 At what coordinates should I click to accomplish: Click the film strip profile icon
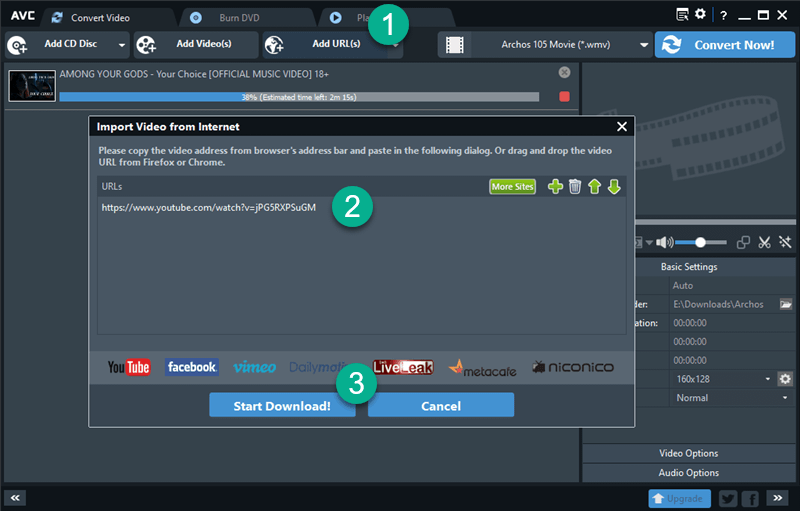tap(455, 45)
